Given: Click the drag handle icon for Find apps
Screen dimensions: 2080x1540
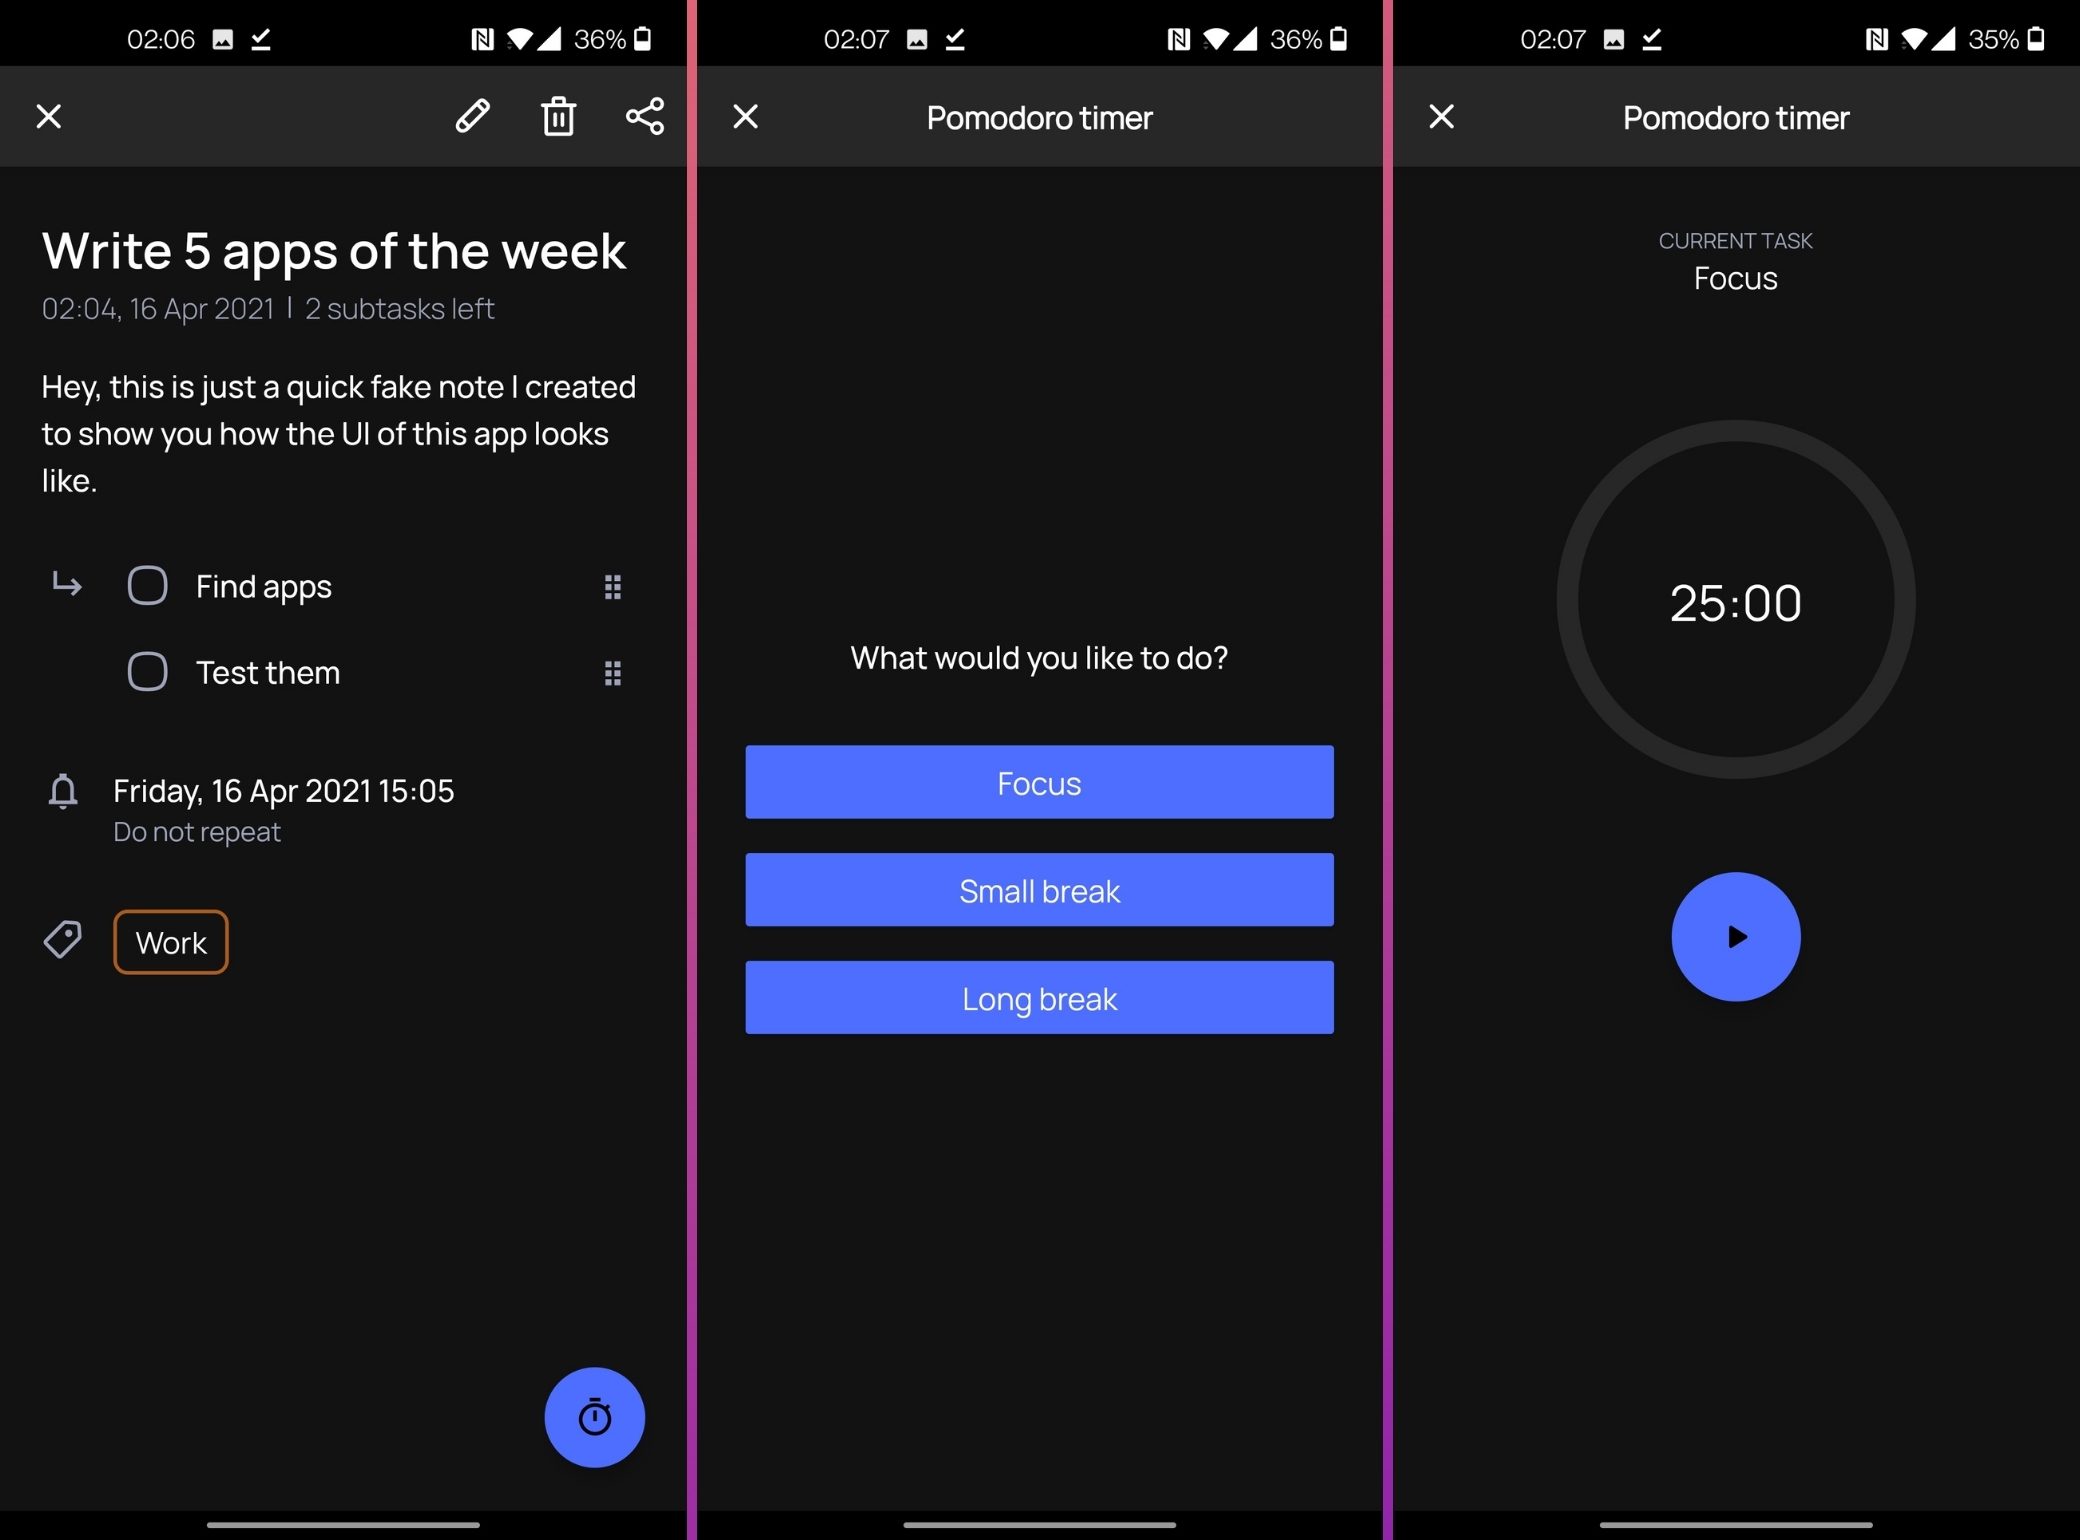Looking at the screenshot, I should point(611,586).
